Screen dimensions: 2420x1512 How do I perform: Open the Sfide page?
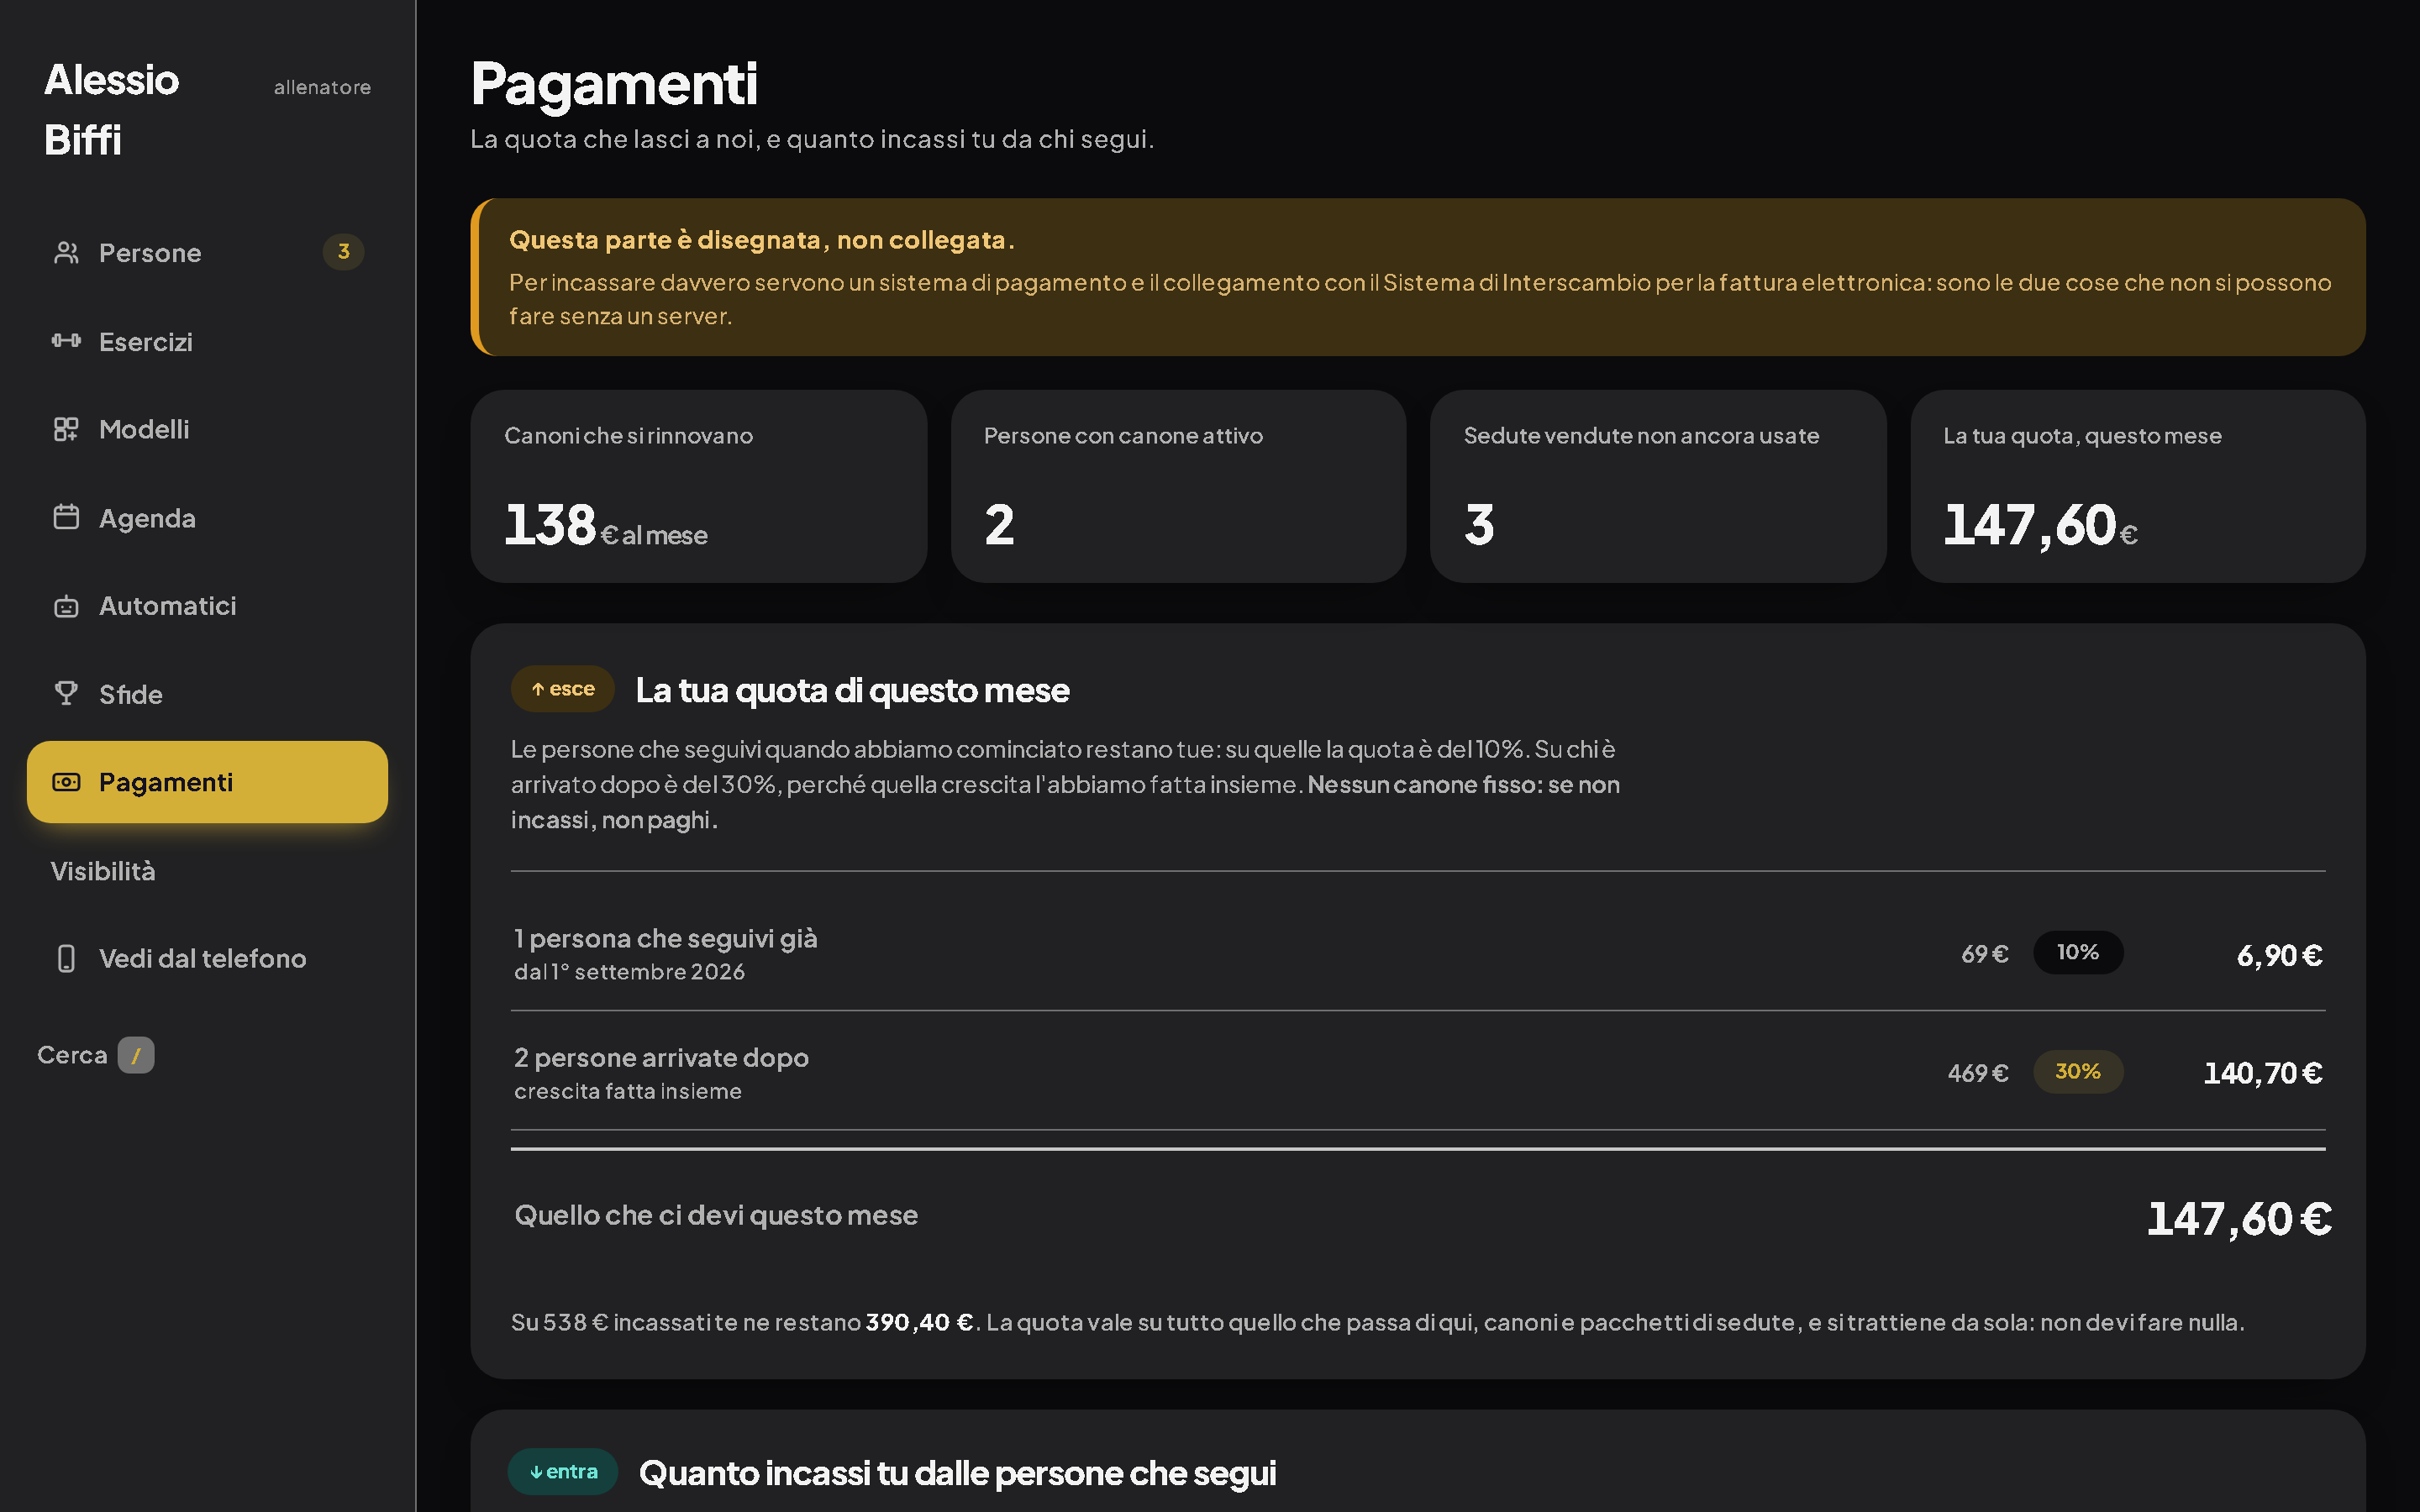(x=207, y=694)
